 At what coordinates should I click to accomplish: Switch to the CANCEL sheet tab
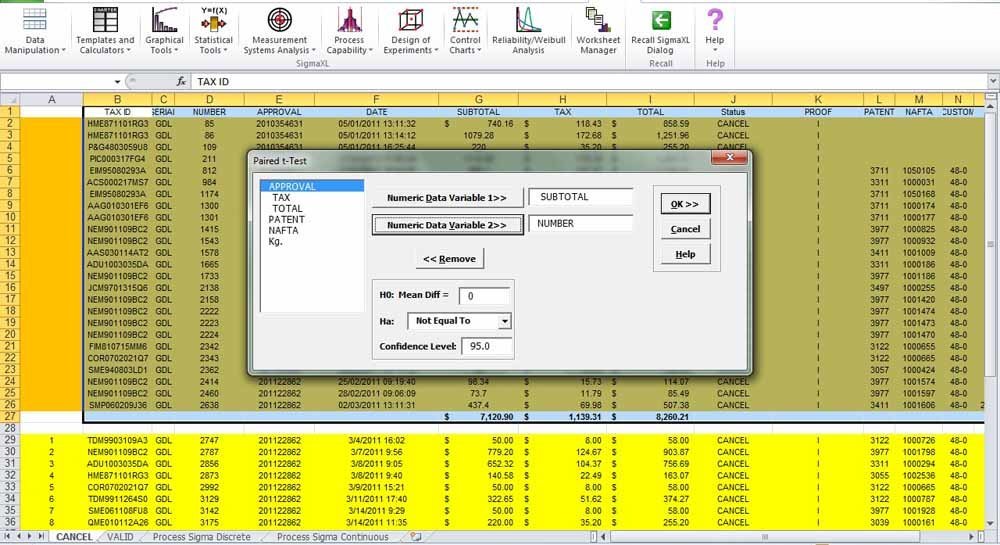[x=74, y=537]
